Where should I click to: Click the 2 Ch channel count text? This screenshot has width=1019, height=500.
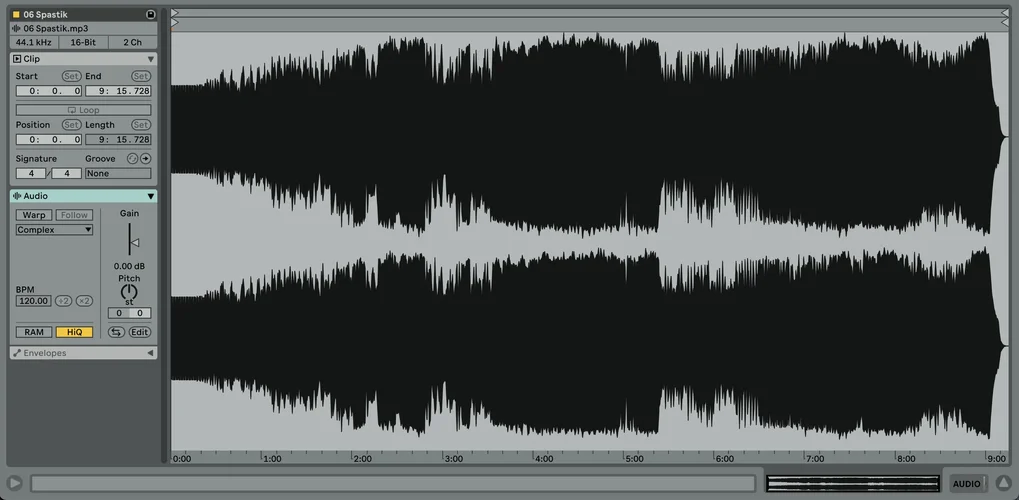[133, 42]
